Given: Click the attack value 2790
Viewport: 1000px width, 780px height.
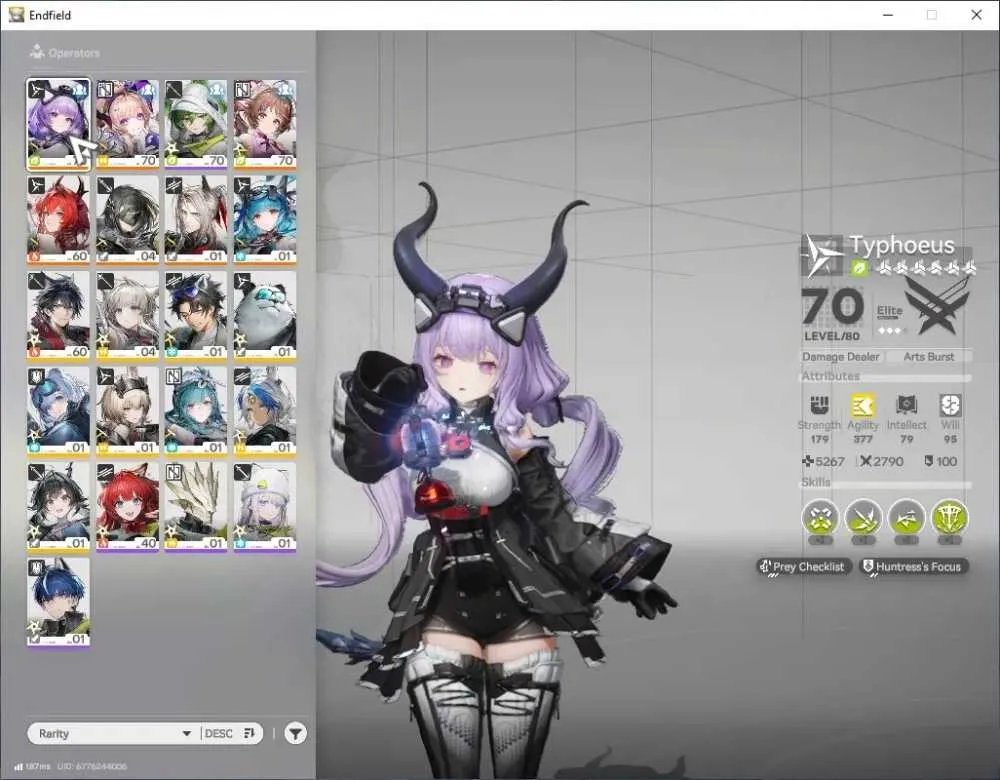Looking at the screenshot, I should tap(881, 461).
